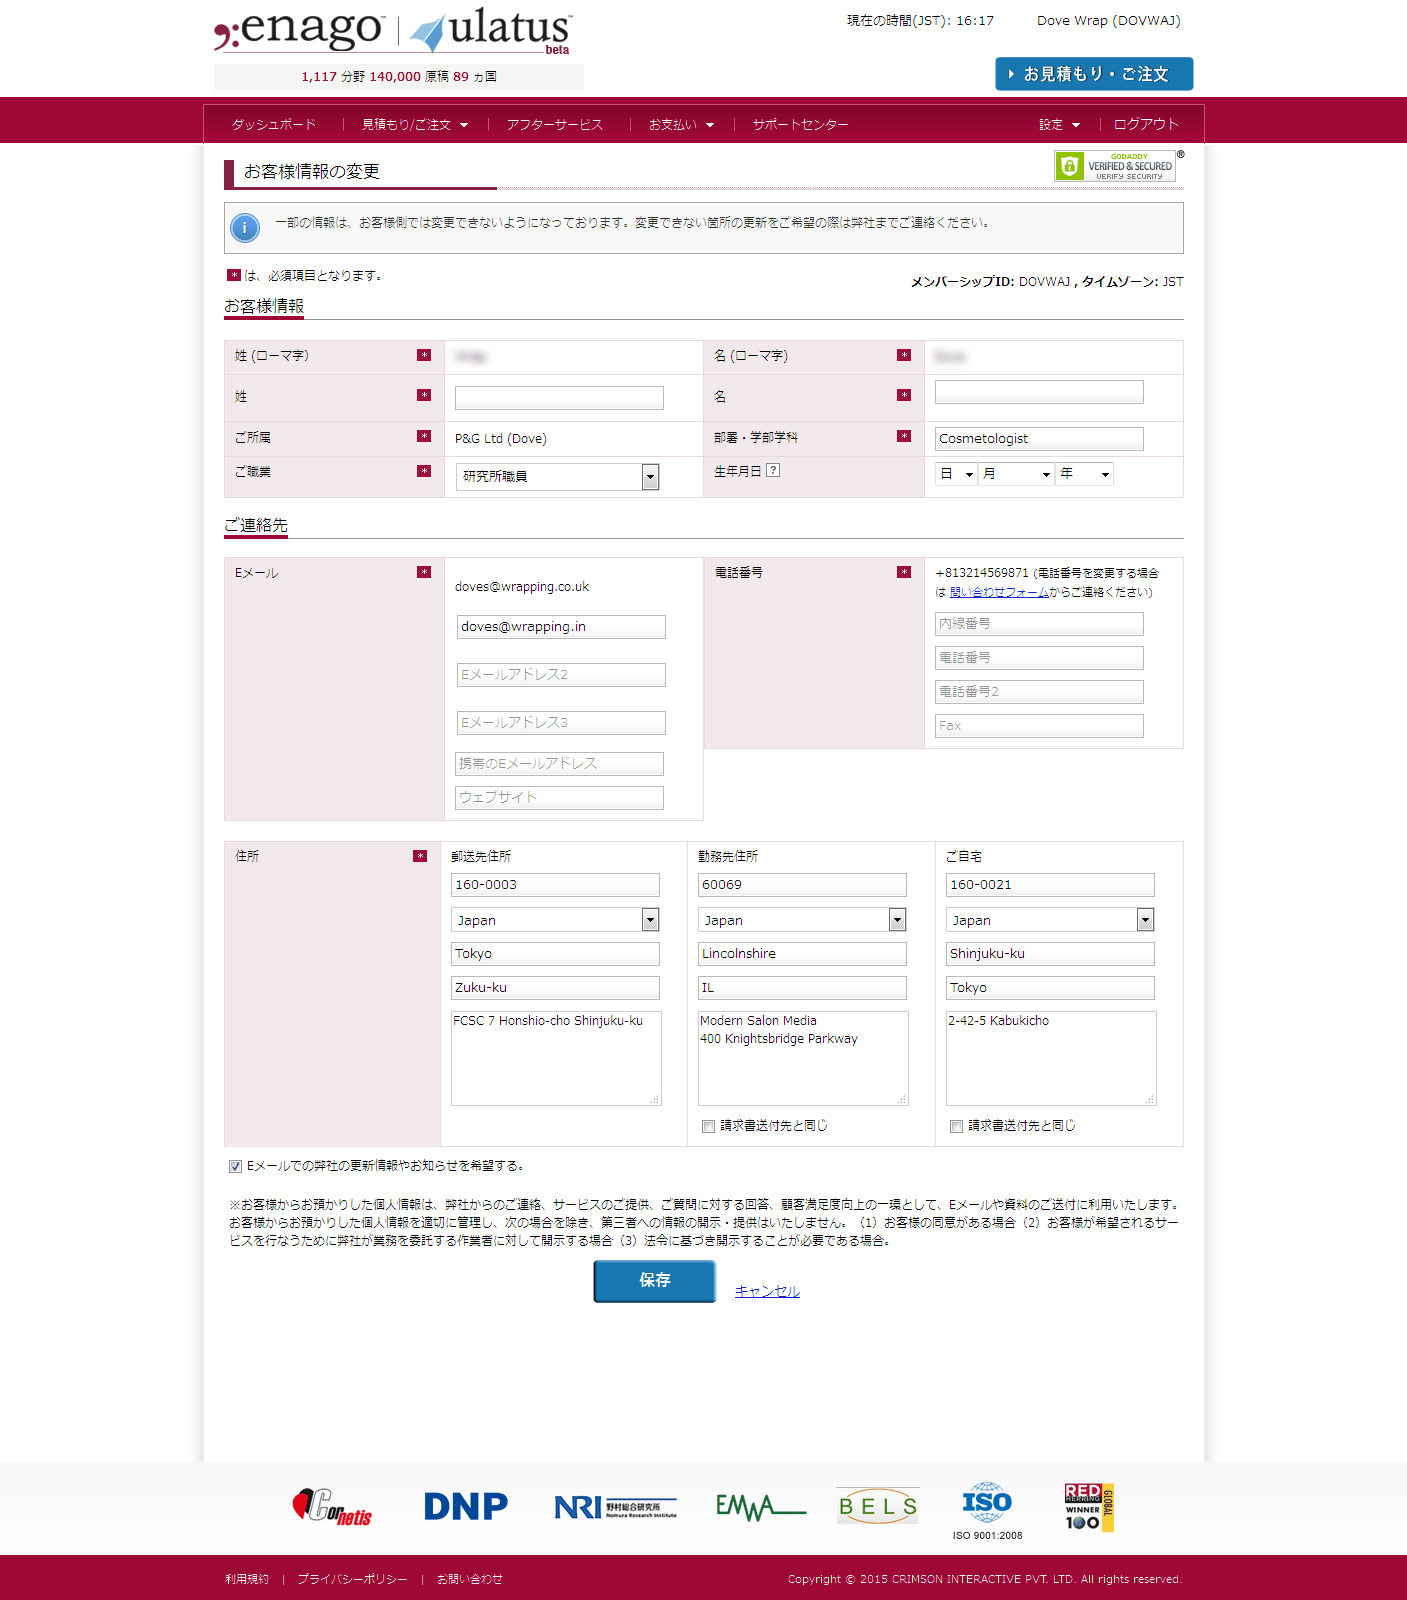Open the ダッシュボード menu item
The image size is (1407, 1600).
[x=274, y=125]
